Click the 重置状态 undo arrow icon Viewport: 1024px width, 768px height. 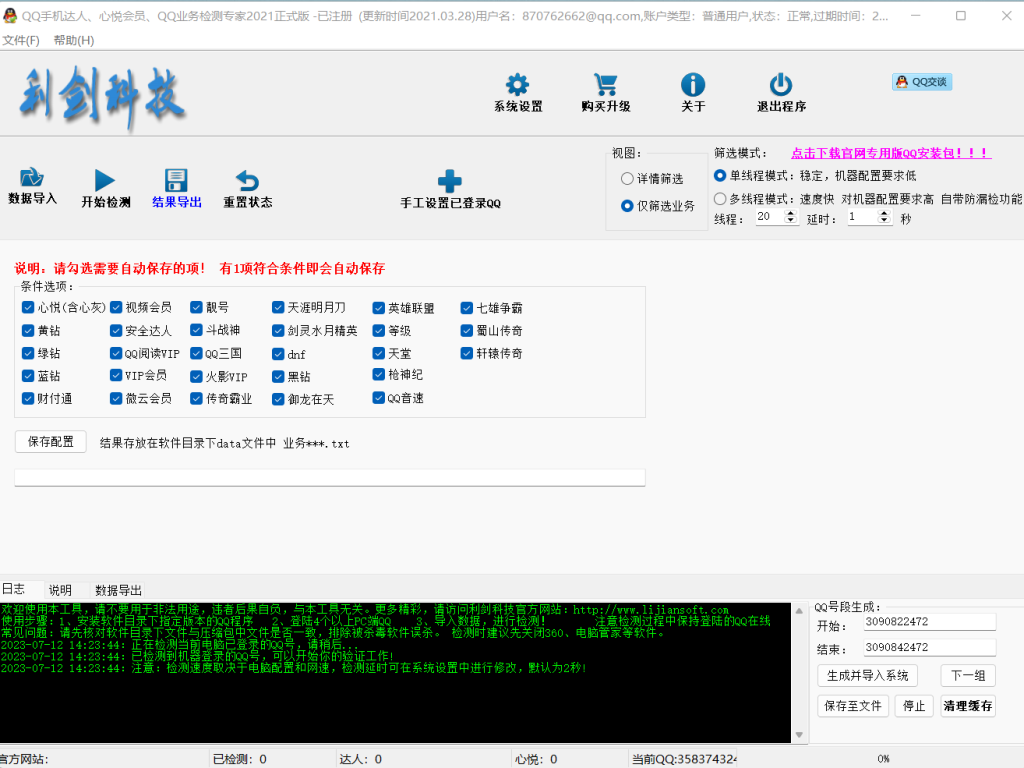pyautogui.click(x=247, y=181)
